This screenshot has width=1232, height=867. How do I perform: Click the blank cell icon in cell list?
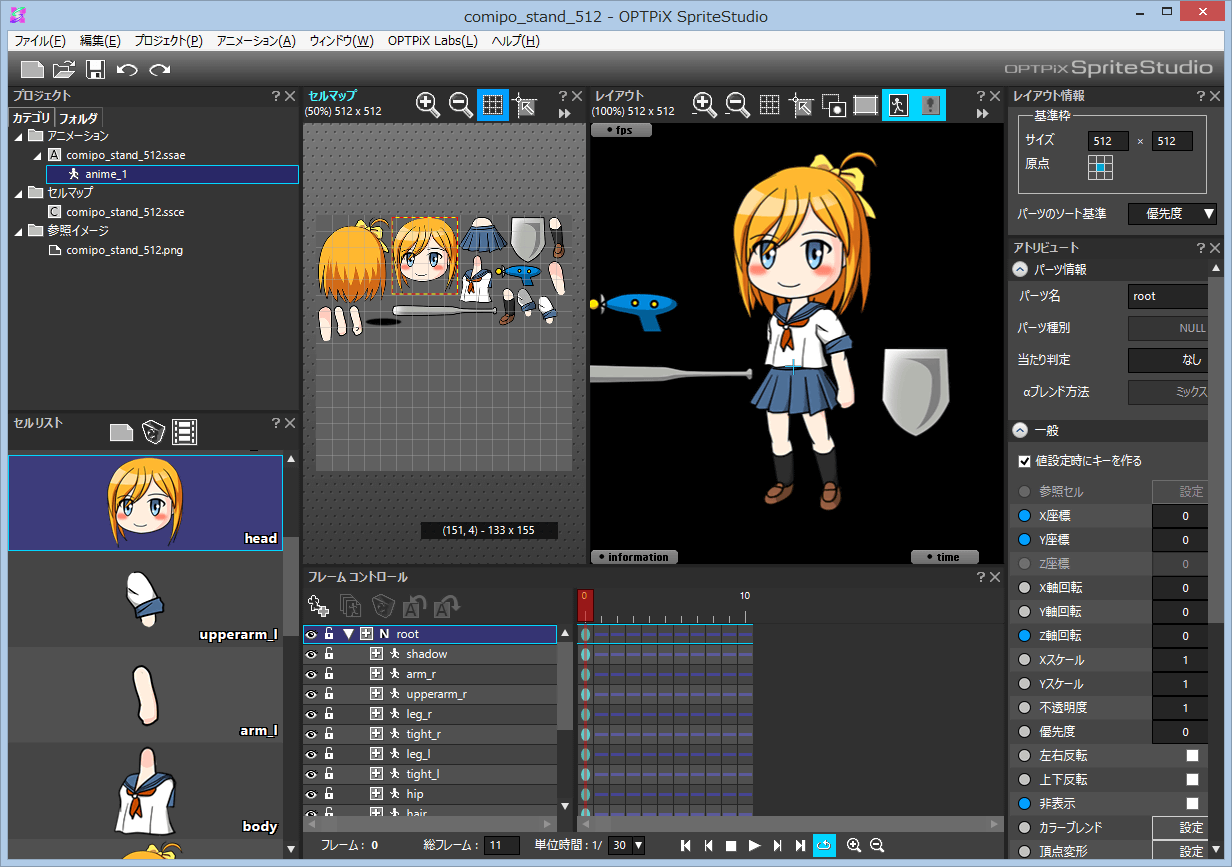click(121, 432)
